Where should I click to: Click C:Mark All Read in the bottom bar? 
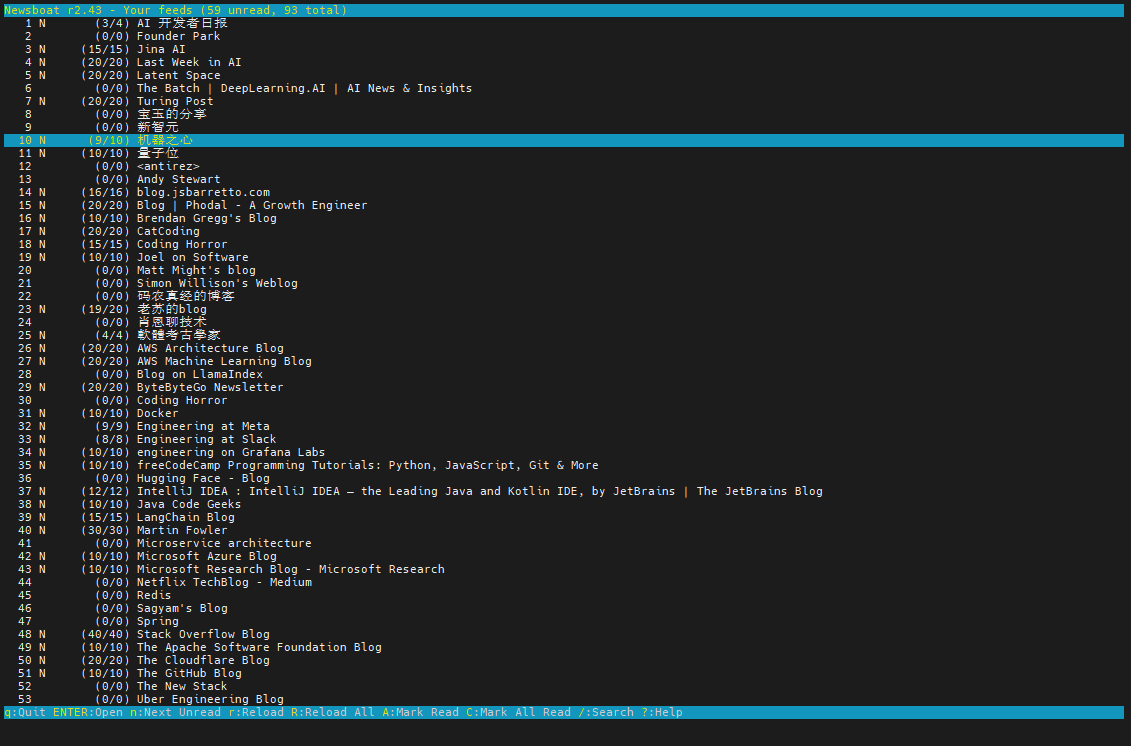point(518,712)
